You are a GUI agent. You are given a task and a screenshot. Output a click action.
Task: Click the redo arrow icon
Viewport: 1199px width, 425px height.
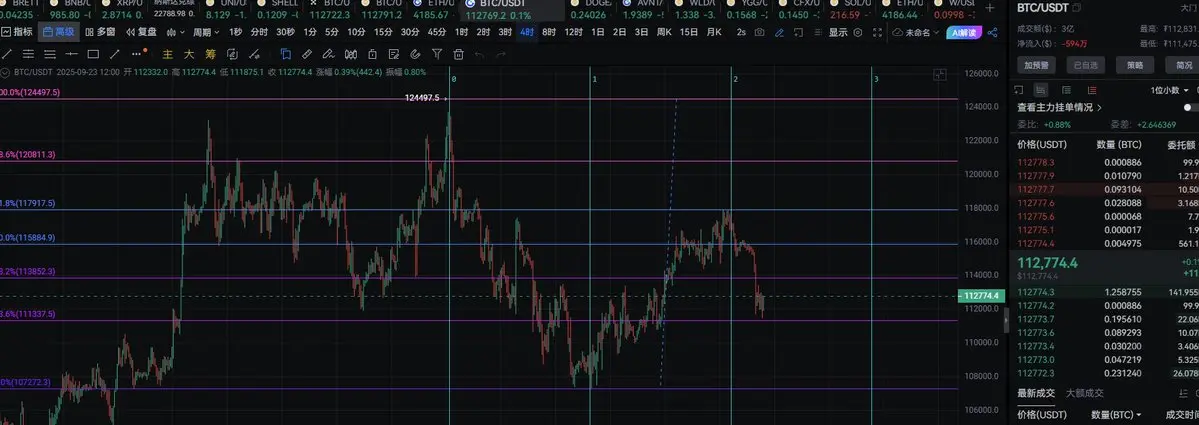501,54
